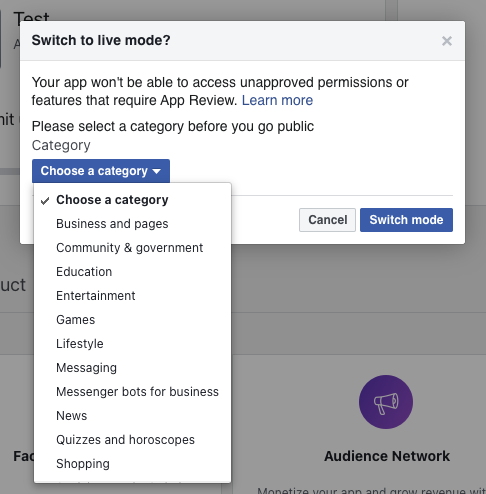Select Community & government category
This screenshot has height=494, width=486.
132,248
